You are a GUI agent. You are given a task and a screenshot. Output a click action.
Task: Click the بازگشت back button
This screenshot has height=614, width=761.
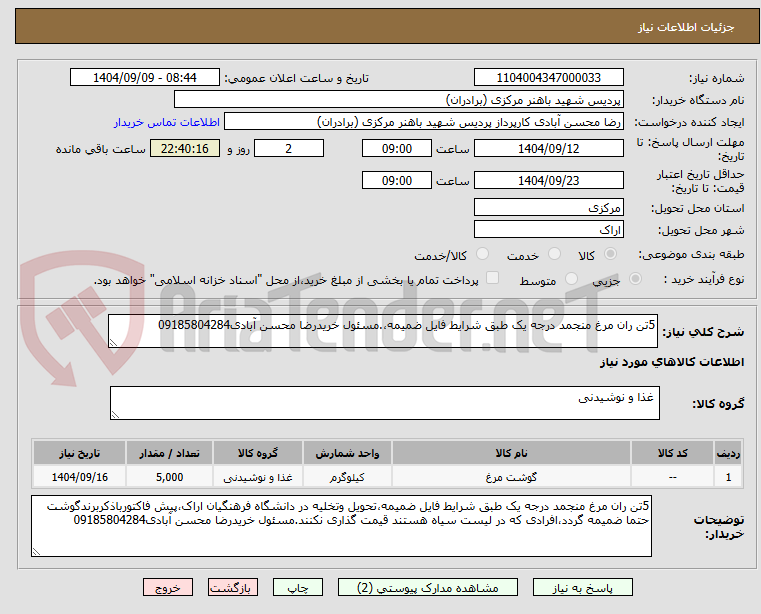click(x=232, y=587)
